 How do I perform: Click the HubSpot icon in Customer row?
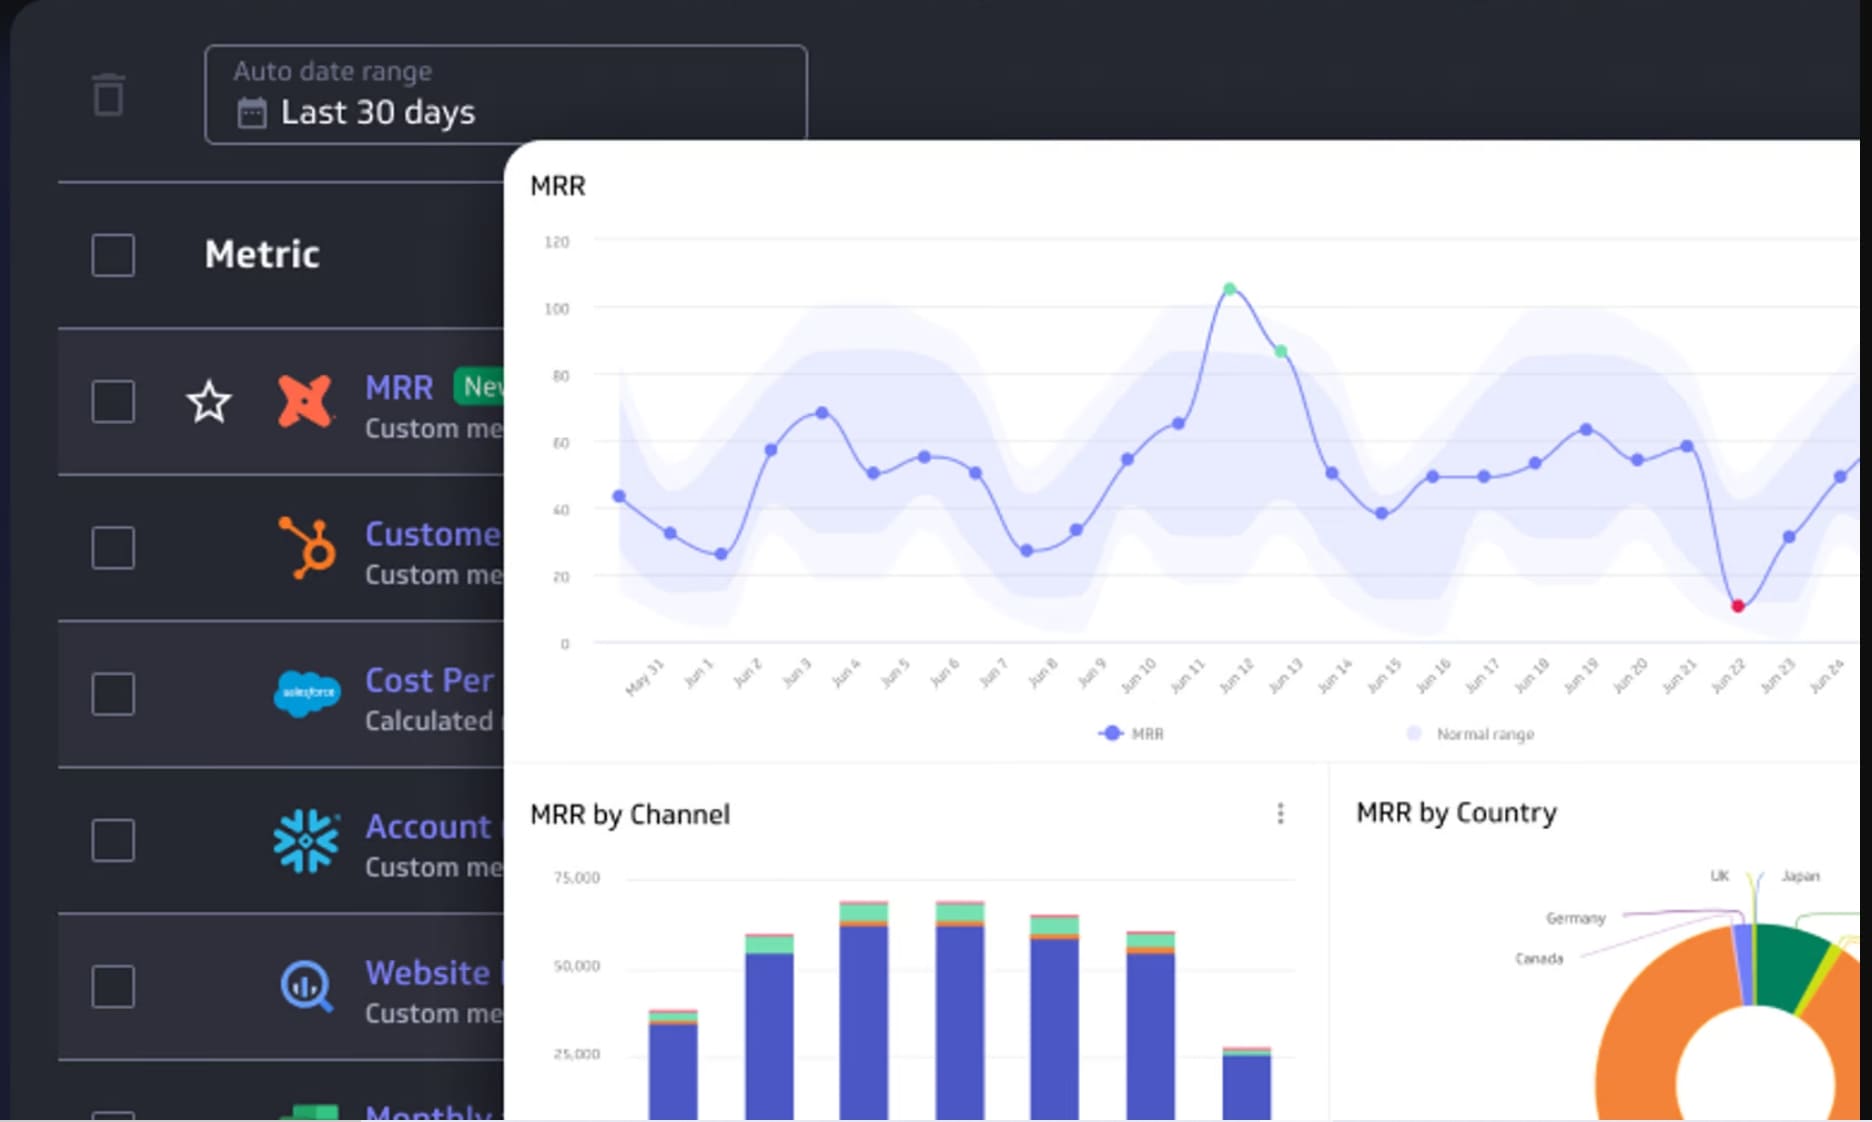coord(307,548)
